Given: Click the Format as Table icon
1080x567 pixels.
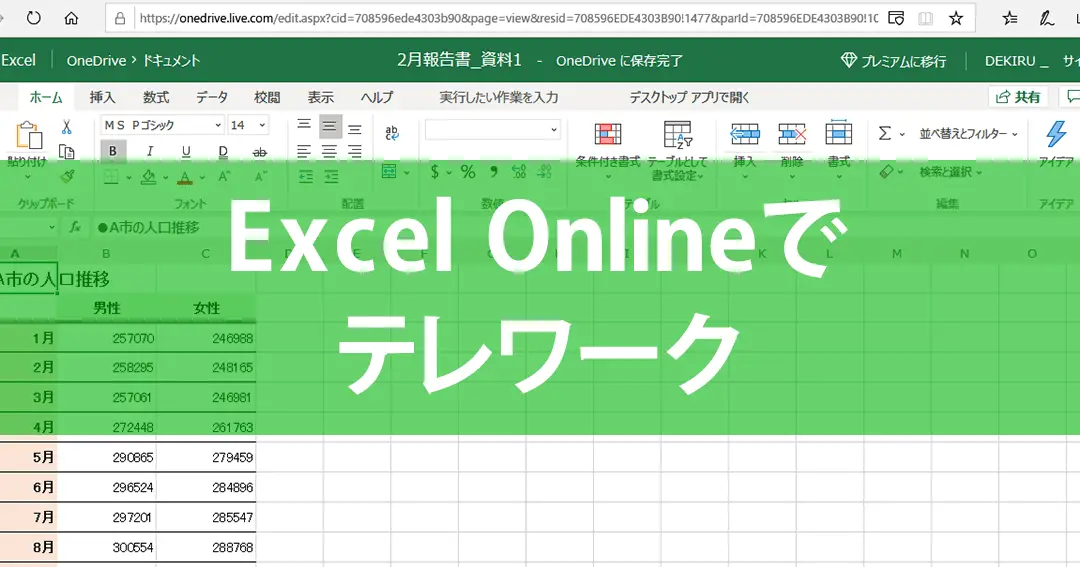Looking at the screenshot, I should point(678,134).
